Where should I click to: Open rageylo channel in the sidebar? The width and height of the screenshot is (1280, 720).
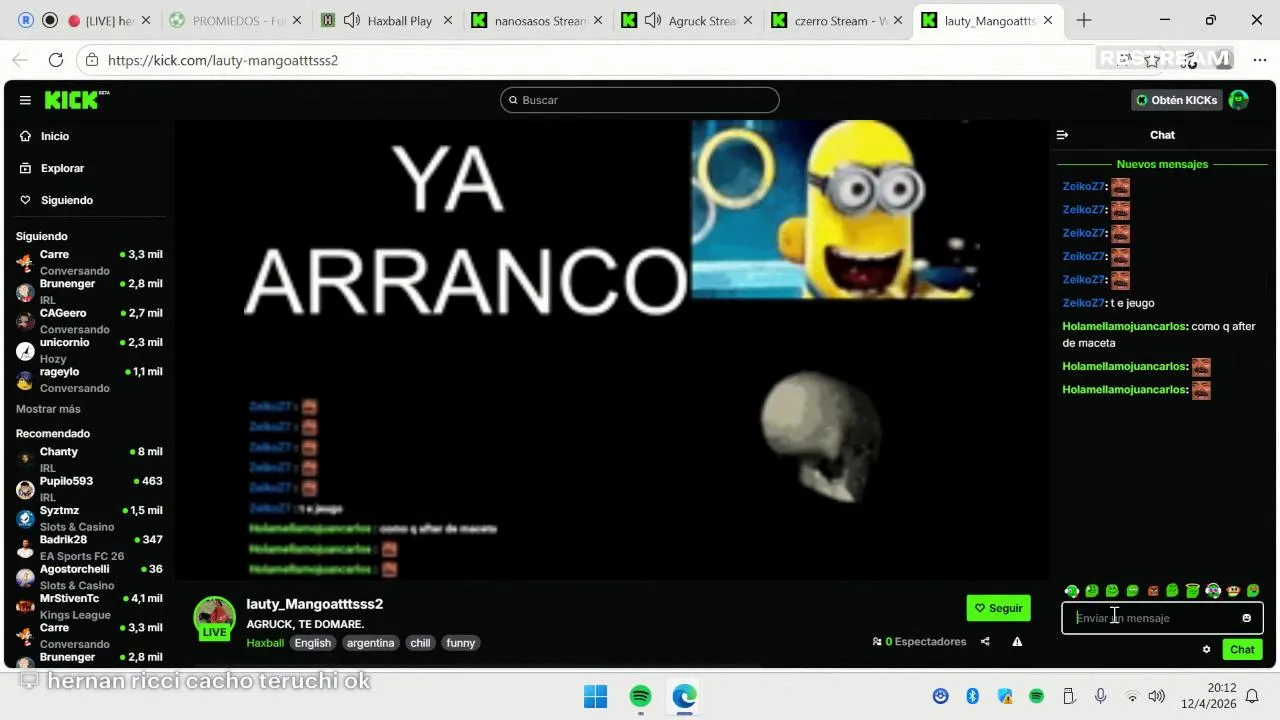tap(89, 380)
